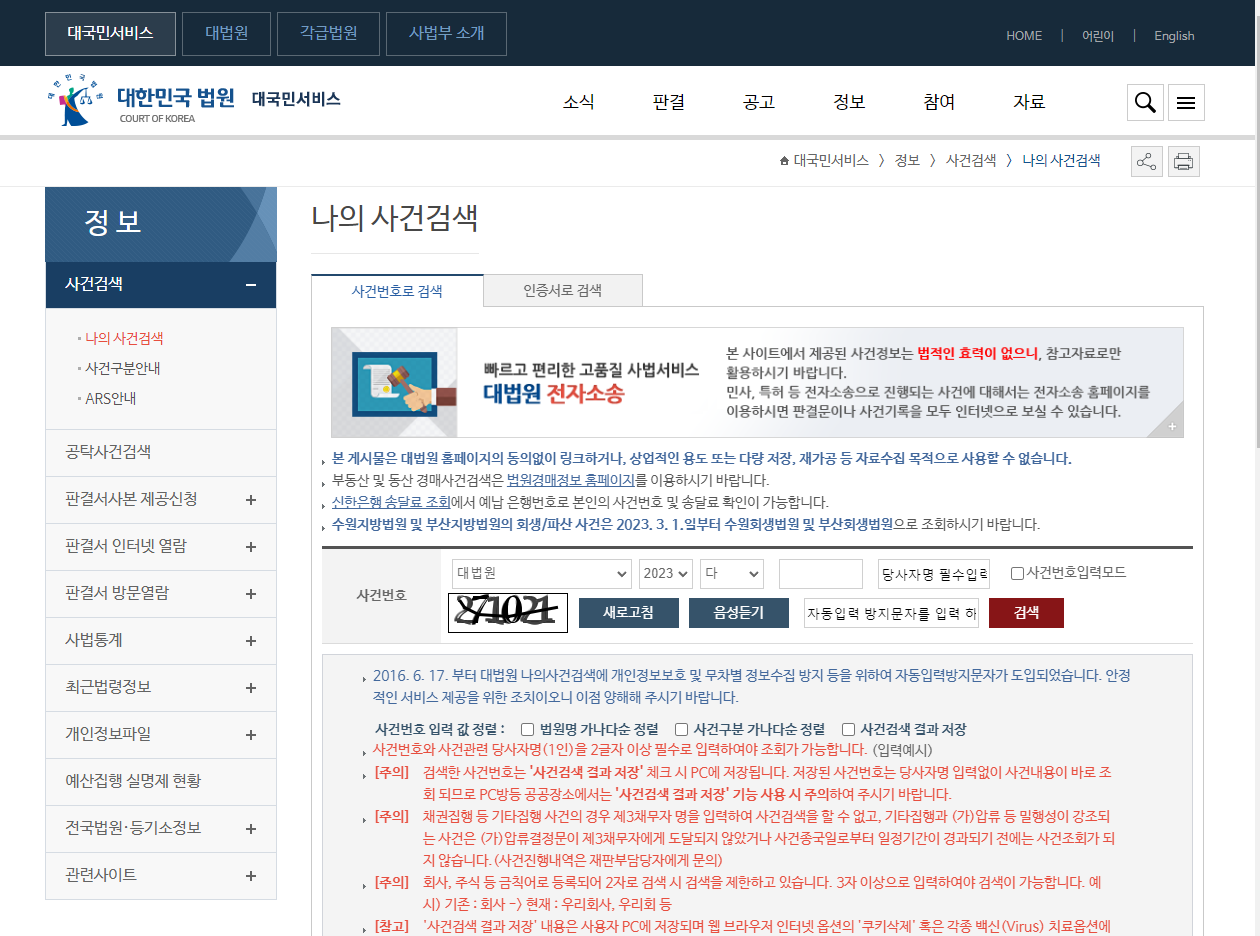The height and width of the screenshot is (936, 1260).
Task: Open the 판결 menu in the navigation
Action: 667,101
